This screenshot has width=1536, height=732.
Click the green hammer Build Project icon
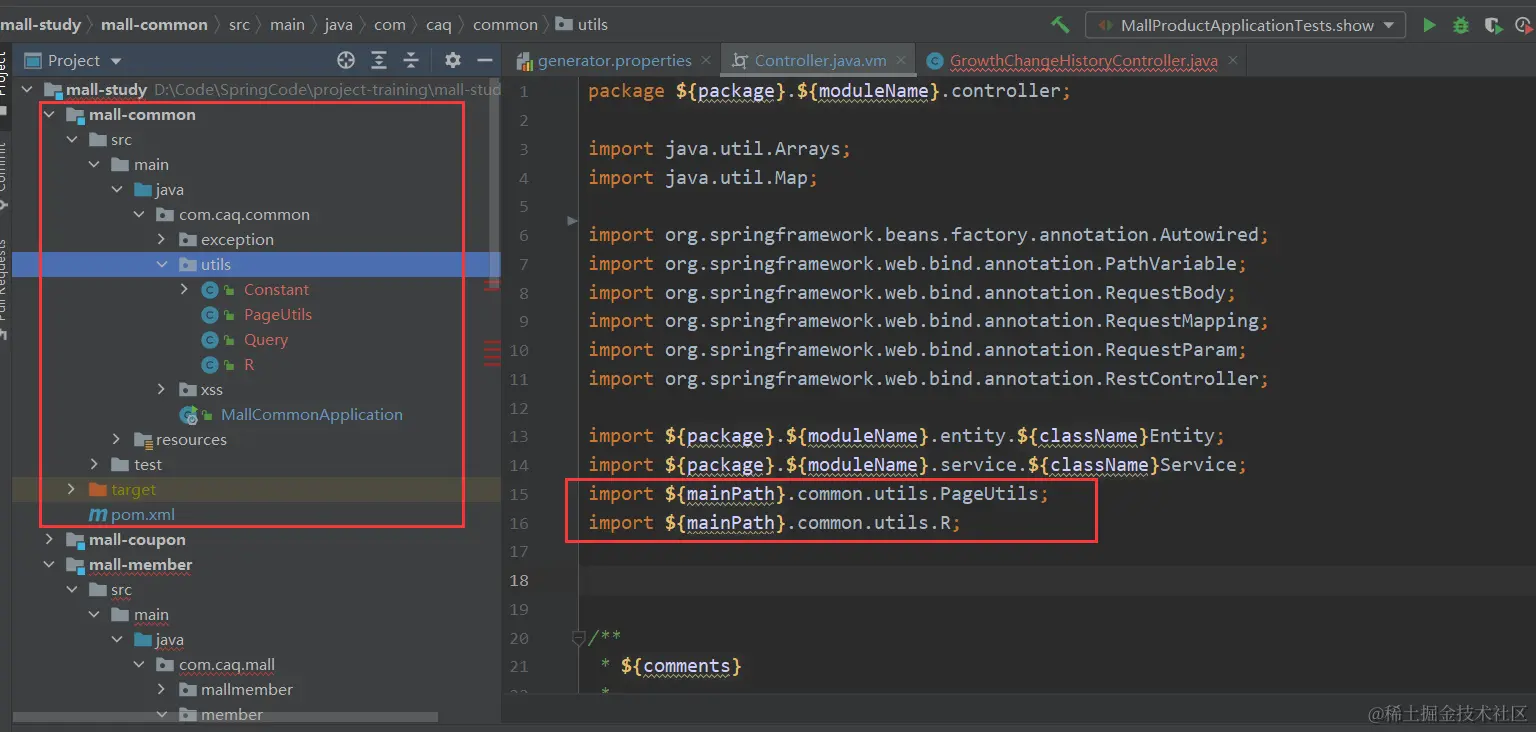(1061, 25)
